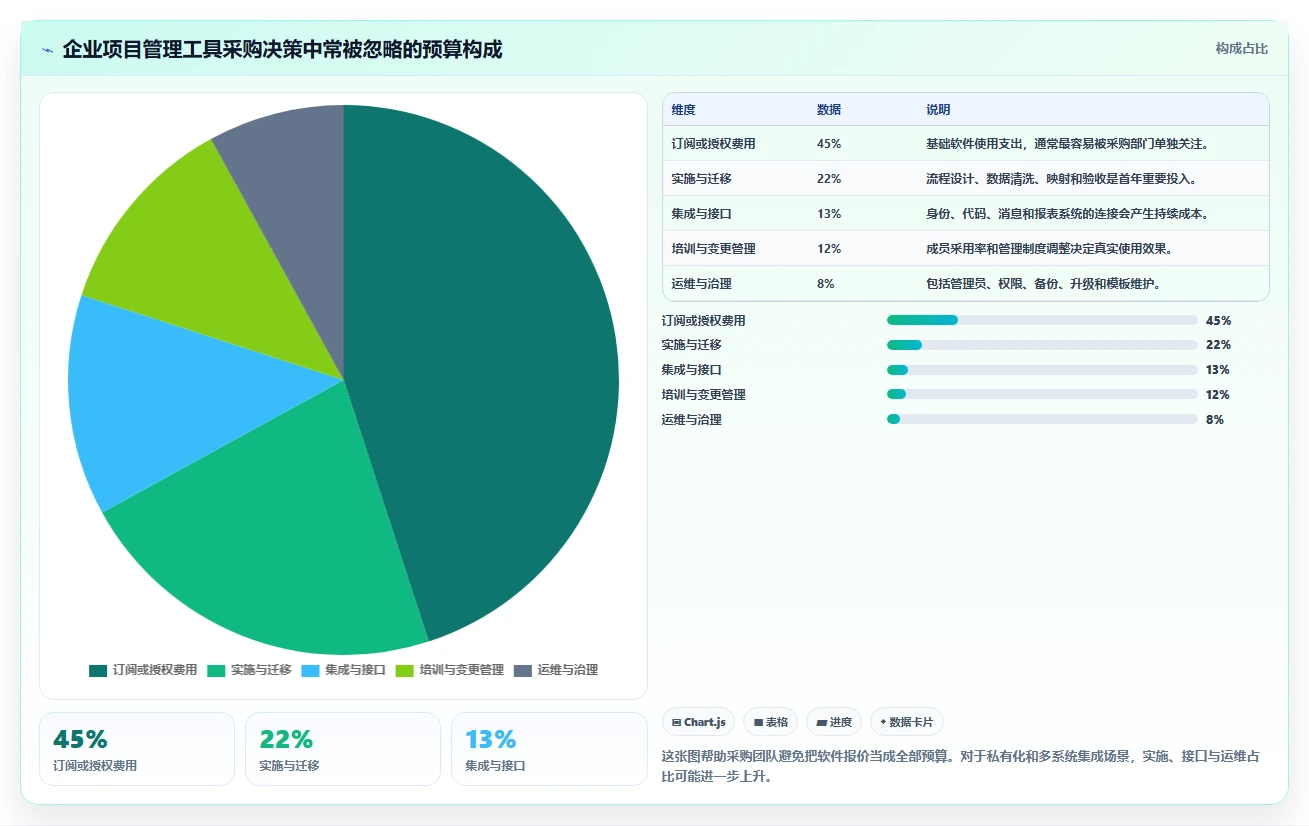Select the 表格 chip

coord(770,722)
